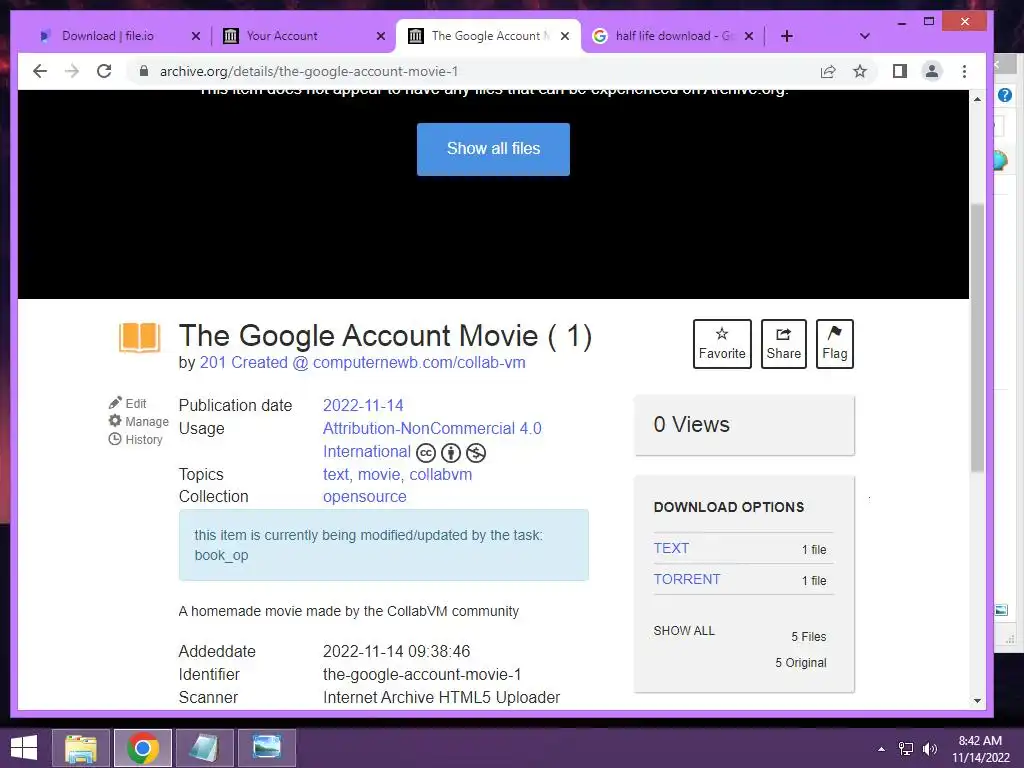Viewport: 1024px width, 768px height.
Task: Expand the tab search dropdown
Action: coord(865,36)
